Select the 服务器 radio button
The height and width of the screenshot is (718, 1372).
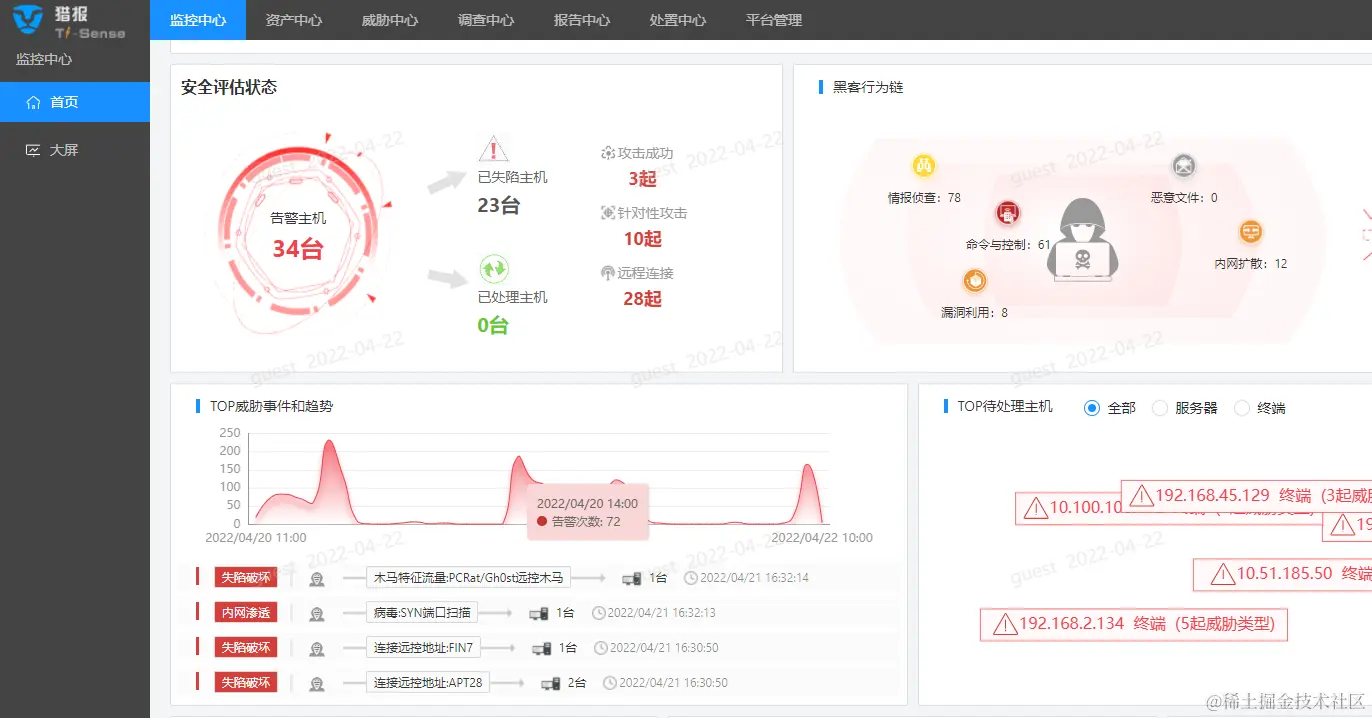tap(1160, 408)
